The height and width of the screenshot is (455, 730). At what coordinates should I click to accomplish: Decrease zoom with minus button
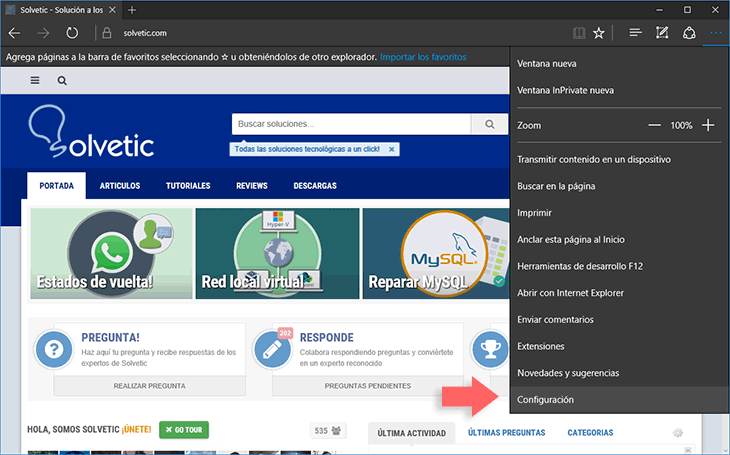click(x=654, y=125)
